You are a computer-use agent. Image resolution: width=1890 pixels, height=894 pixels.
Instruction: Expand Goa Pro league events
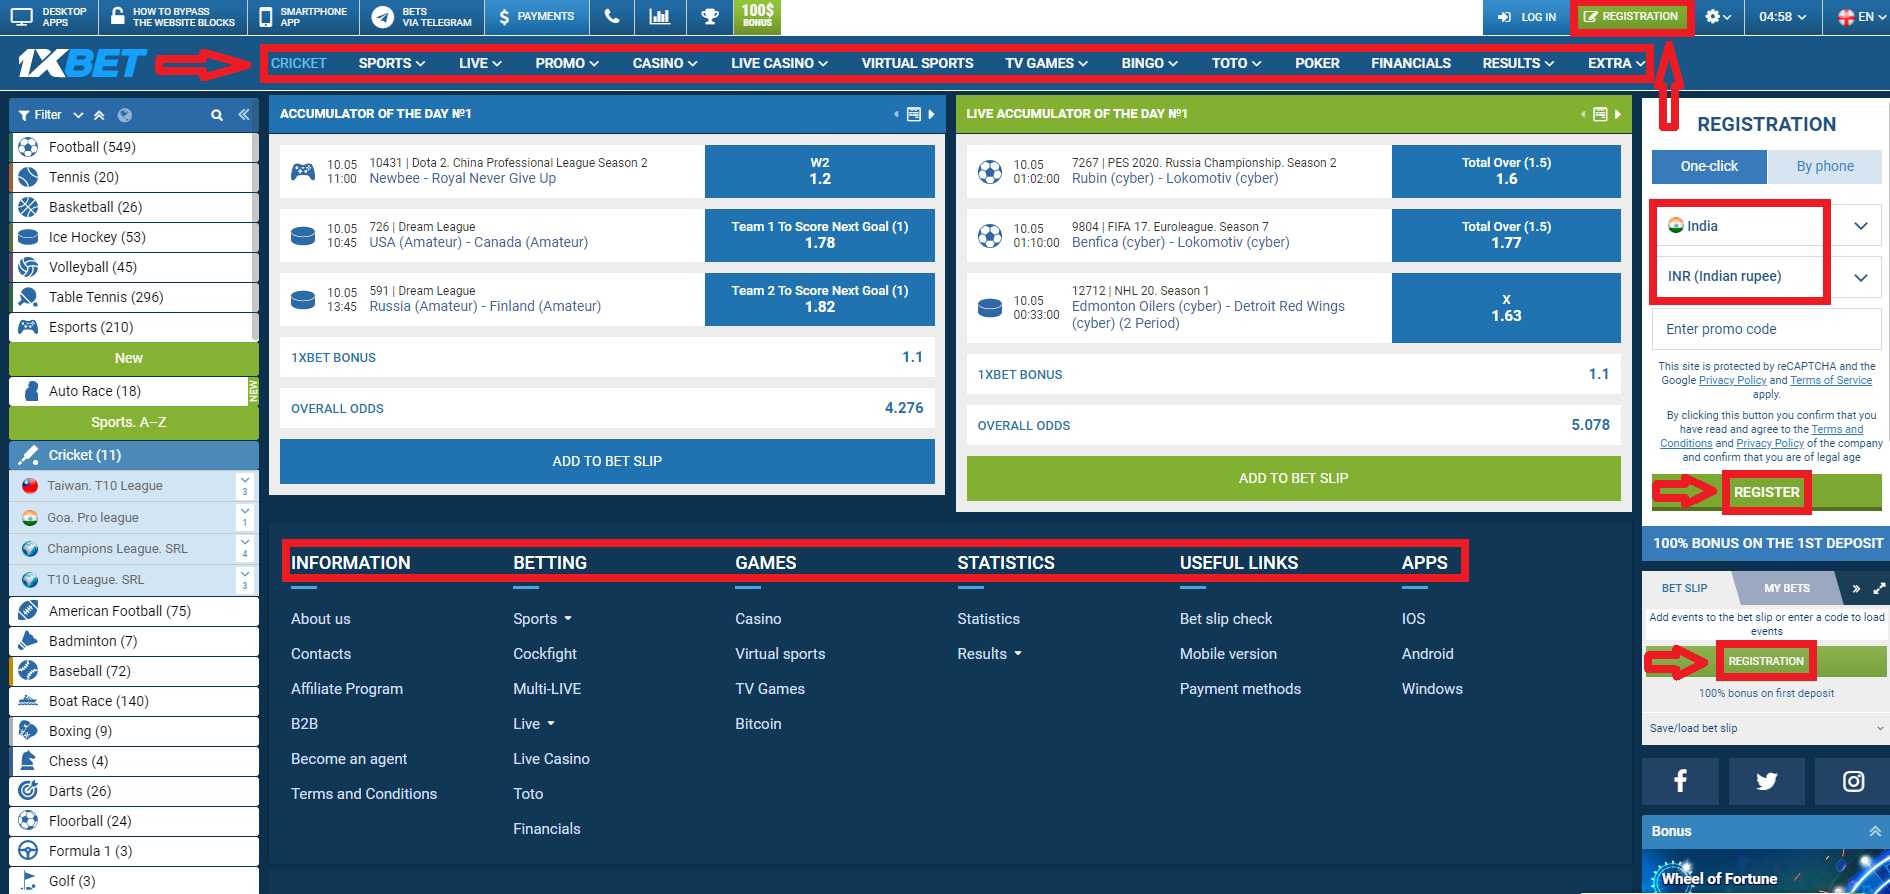tap(245, 518)
